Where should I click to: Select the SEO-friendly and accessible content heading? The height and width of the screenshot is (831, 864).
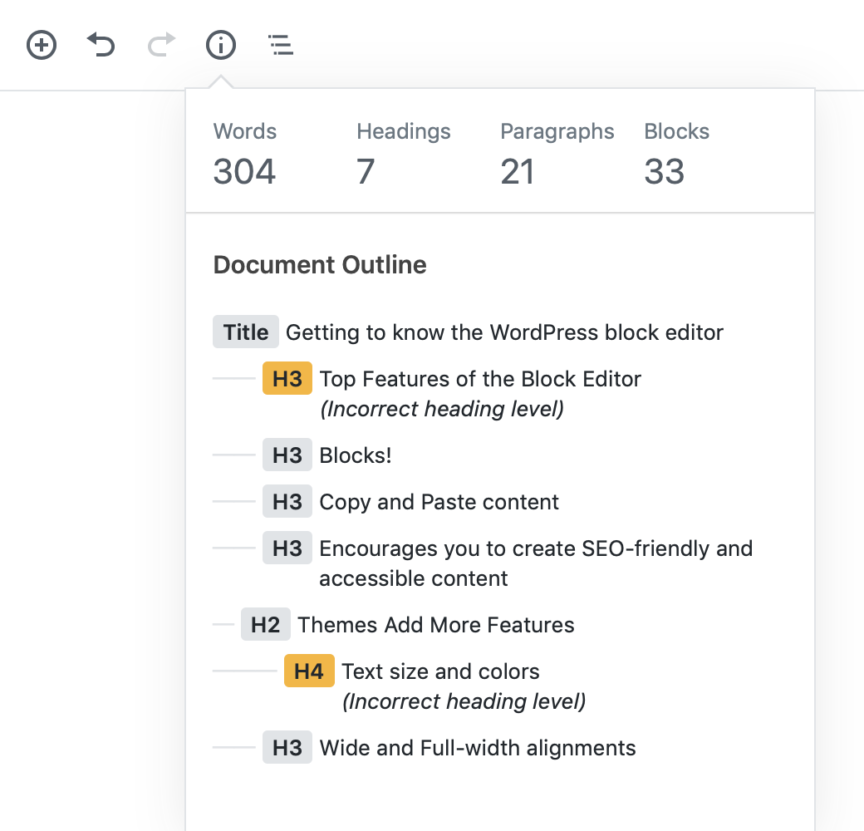coord(536,563)
